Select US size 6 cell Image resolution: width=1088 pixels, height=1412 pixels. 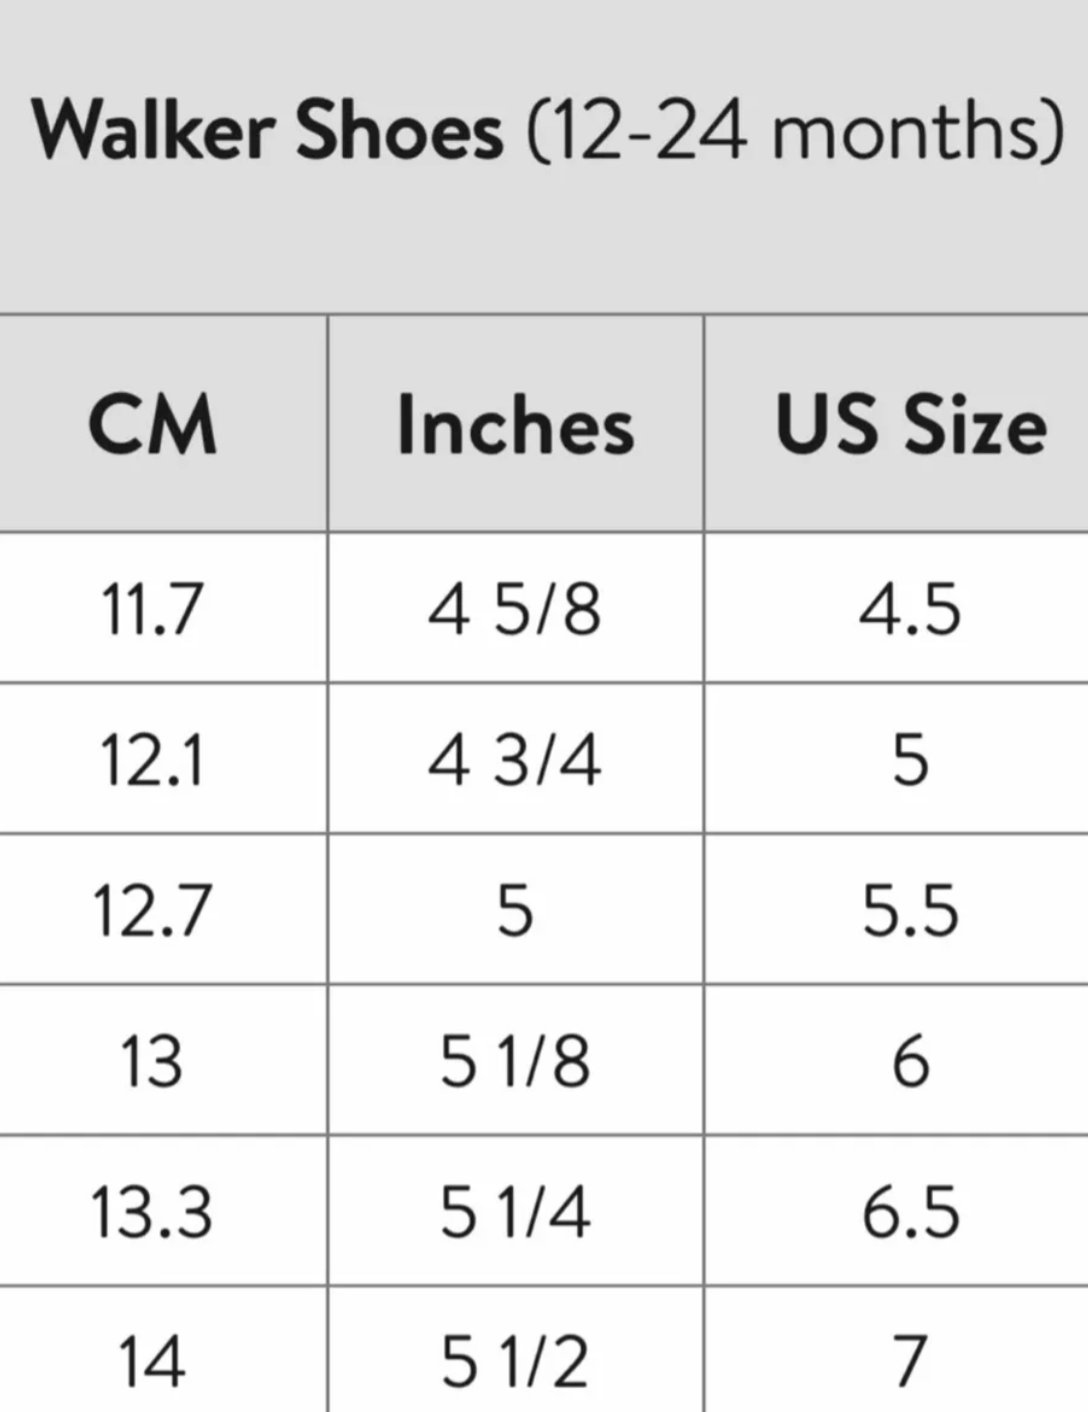[x=910, y=1061]
